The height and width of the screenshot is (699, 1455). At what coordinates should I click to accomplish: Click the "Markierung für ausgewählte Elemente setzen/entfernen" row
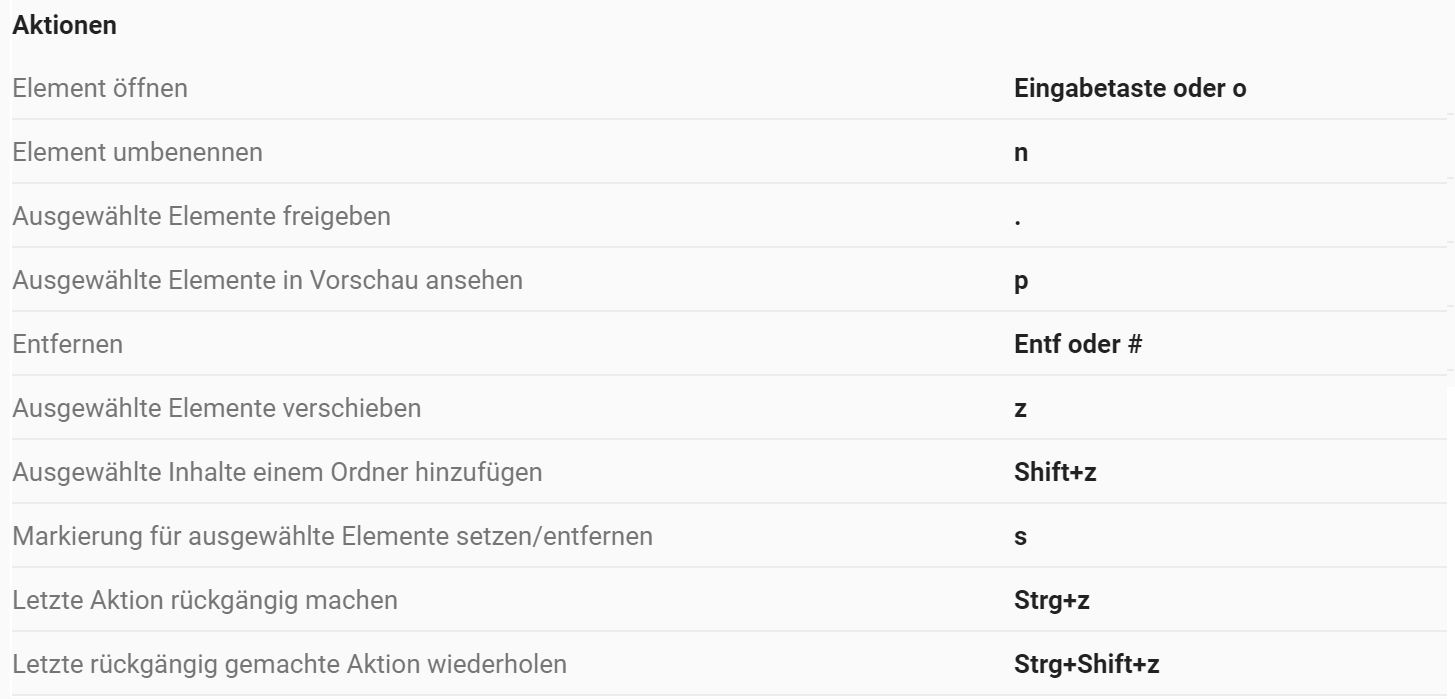(x=332, y=536)
